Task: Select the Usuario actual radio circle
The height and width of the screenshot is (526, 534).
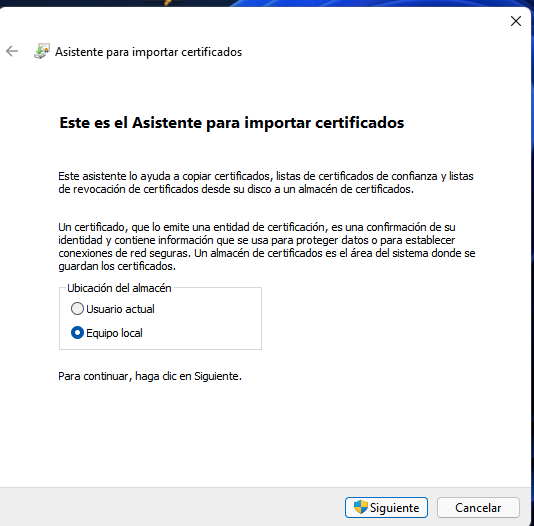Action: tap(77, 308)
